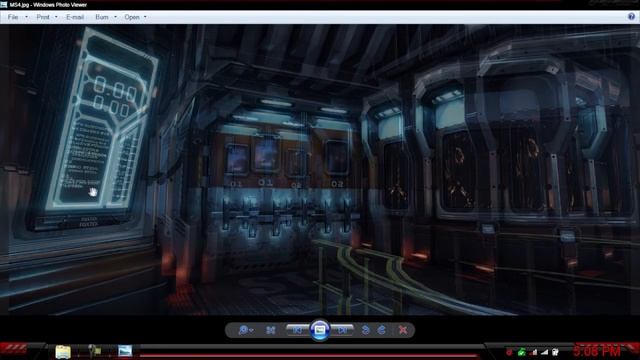Click the red system tray icon
640x360 pixels.
509,351
